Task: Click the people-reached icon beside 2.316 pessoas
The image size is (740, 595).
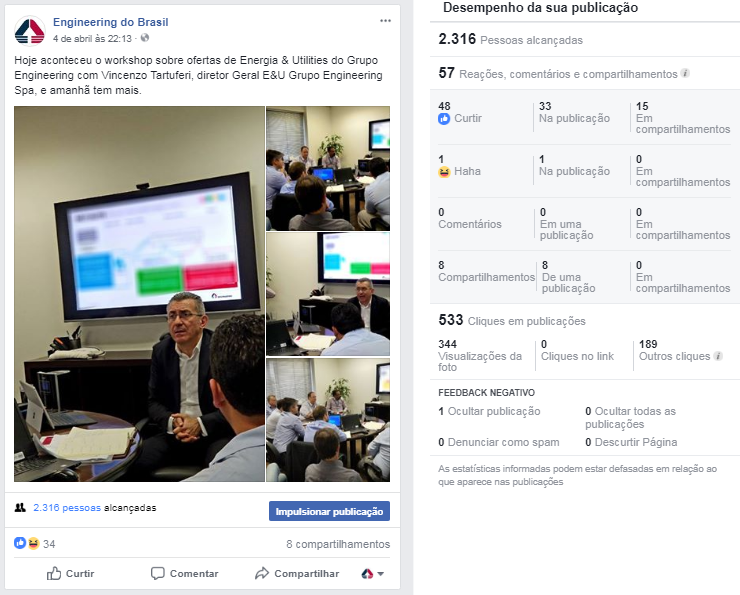Action: click(x=20, y=508)
